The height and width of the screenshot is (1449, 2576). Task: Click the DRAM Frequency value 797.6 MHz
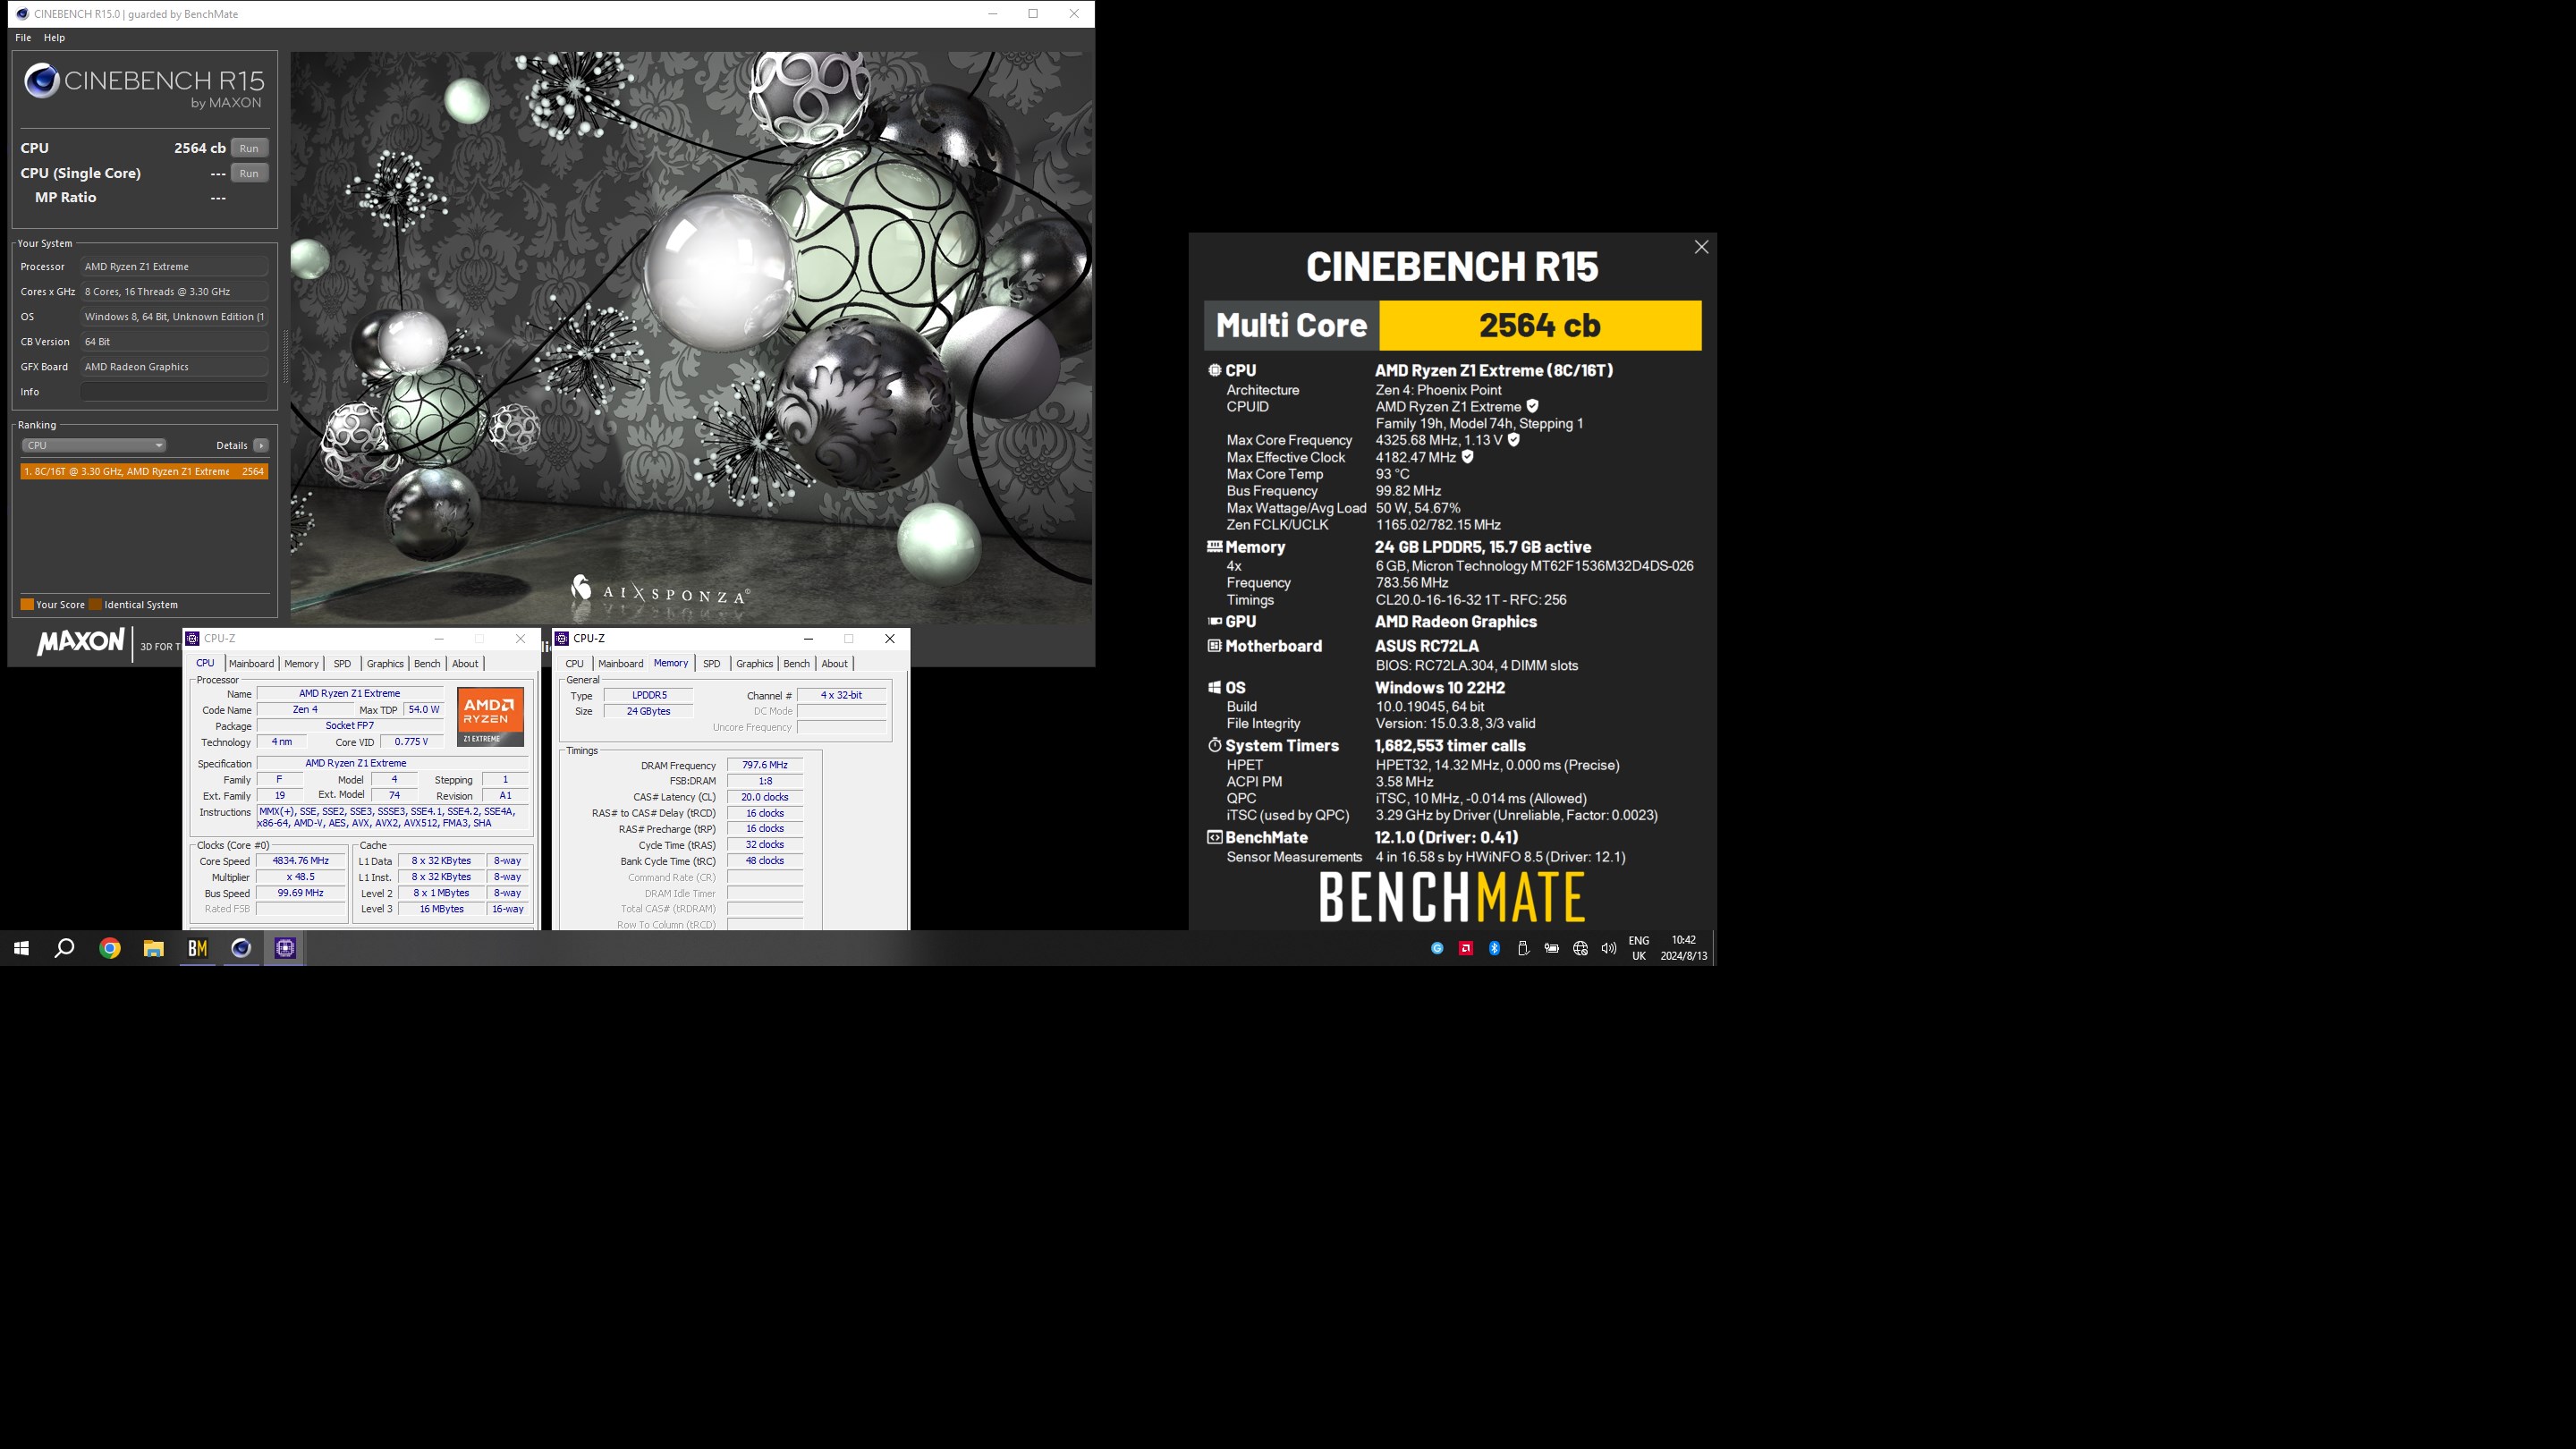pyautogui.click(x=765, y=765)
